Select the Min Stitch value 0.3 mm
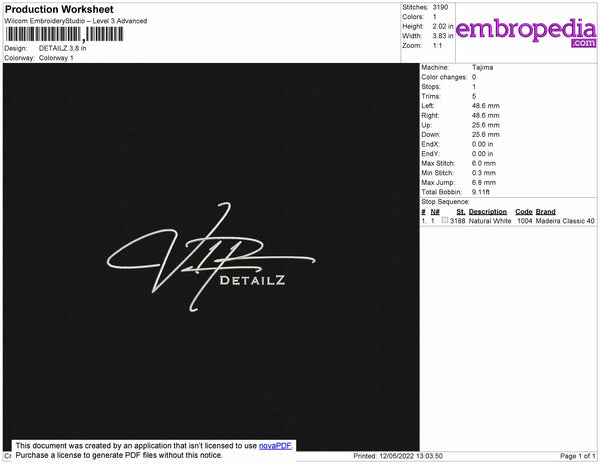Viewport: 600px width, 464px height. 484,173
